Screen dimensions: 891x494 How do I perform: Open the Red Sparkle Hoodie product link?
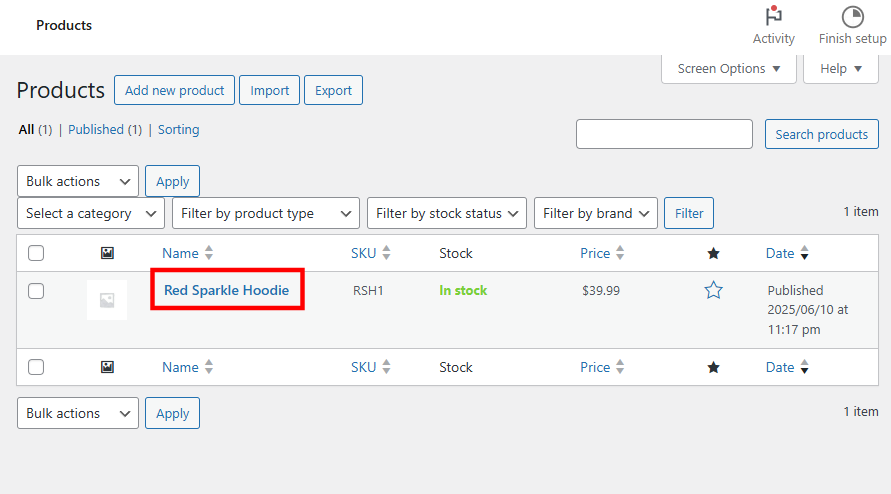(x=226, y=290)
